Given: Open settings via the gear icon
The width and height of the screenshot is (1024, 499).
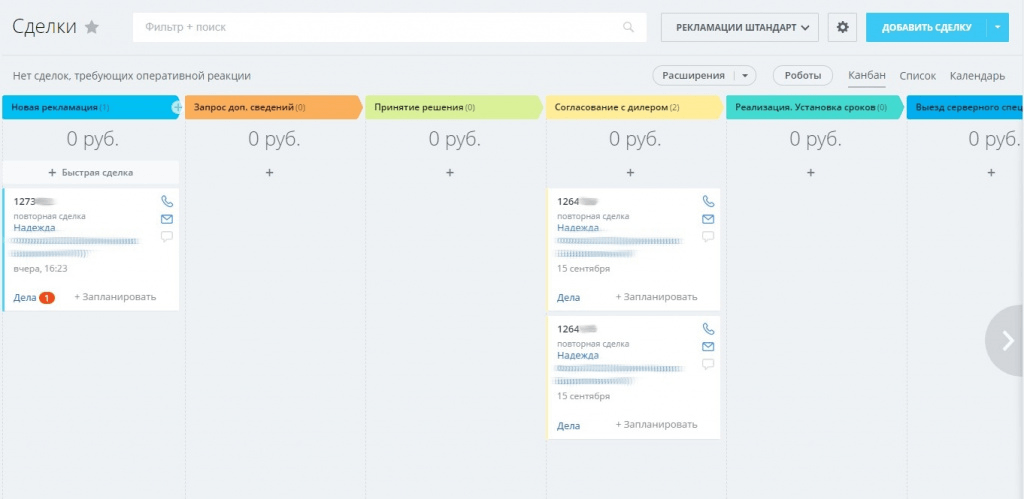Looking at the screenshot, I should 842,27.
